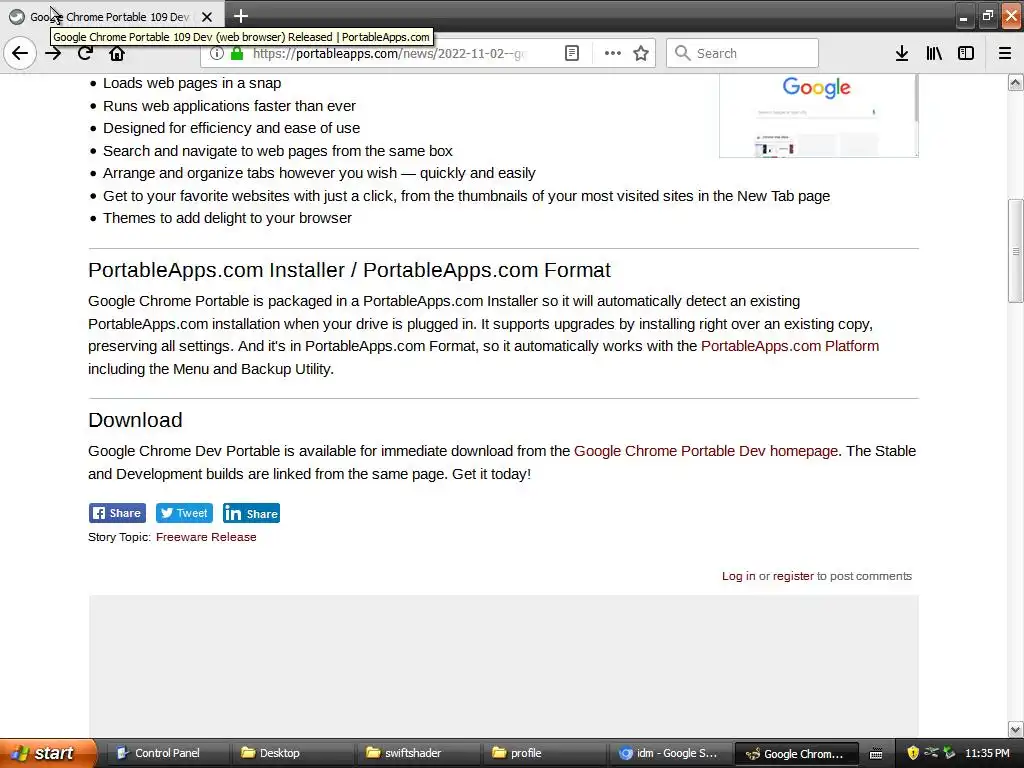This screenshot has width=1024, height=768.
Task: Toggle reader view for this page
Action: tap(572, 54)
